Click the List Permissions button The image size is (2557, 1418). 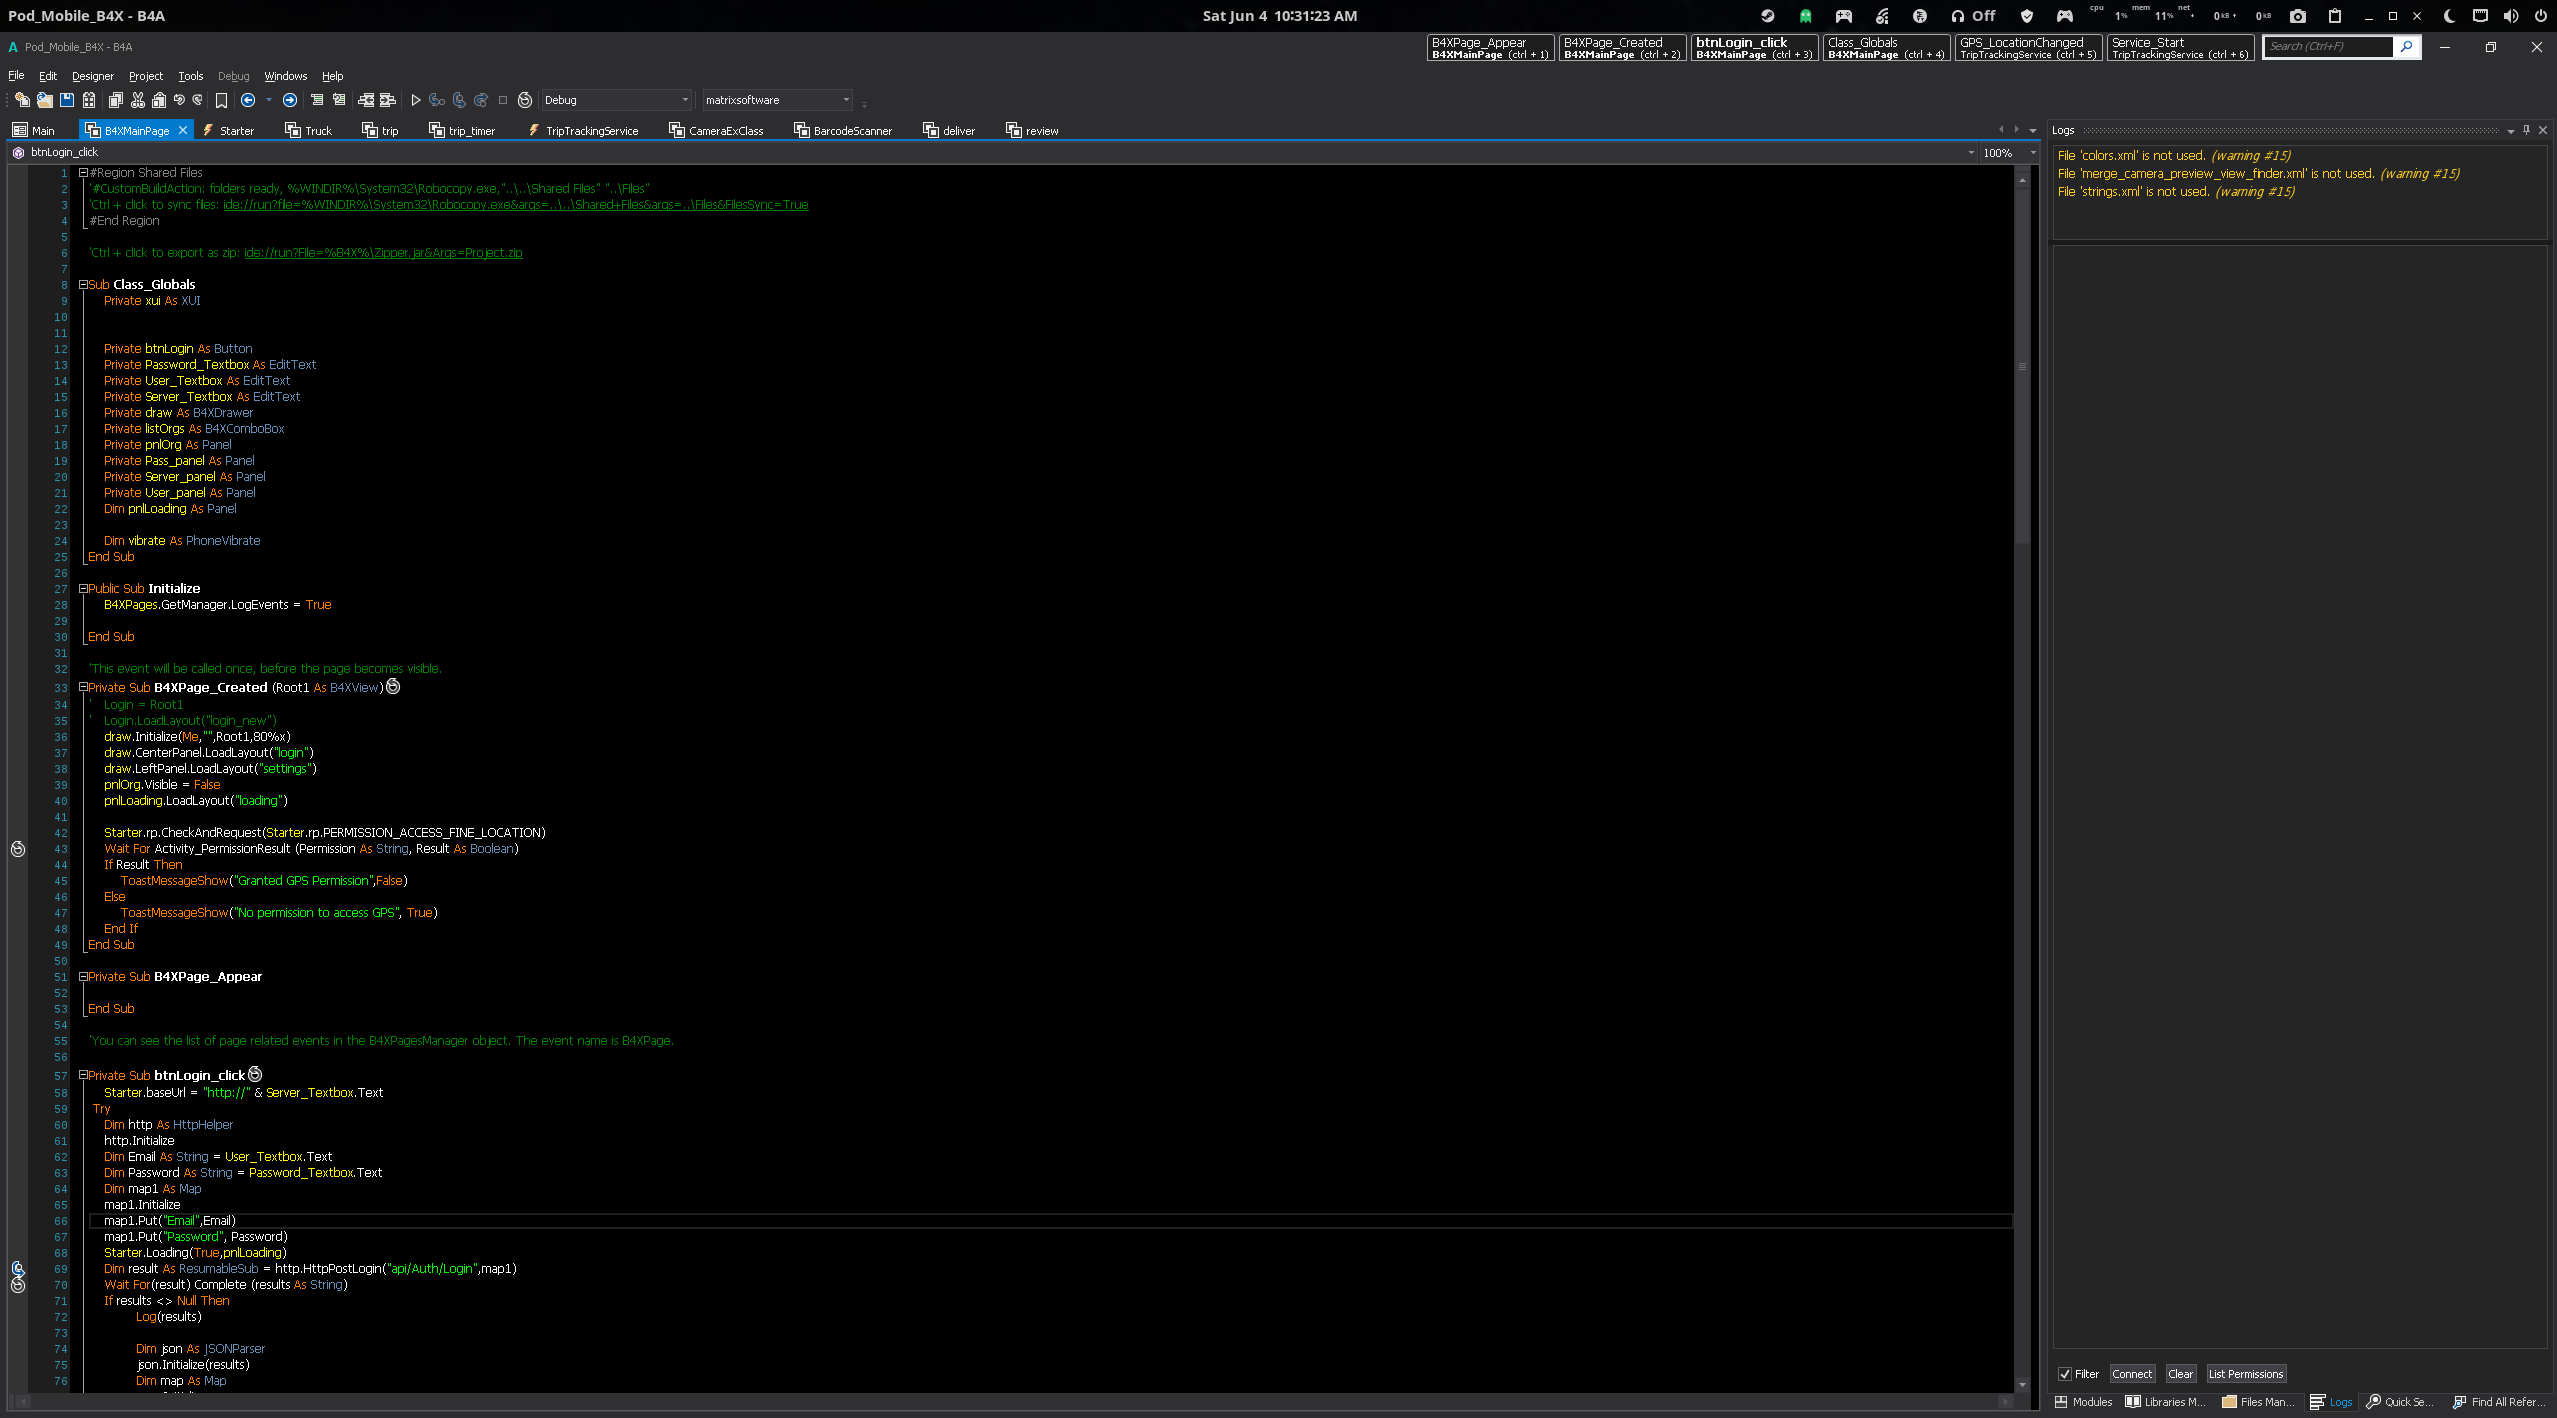click(2245, 1374)
